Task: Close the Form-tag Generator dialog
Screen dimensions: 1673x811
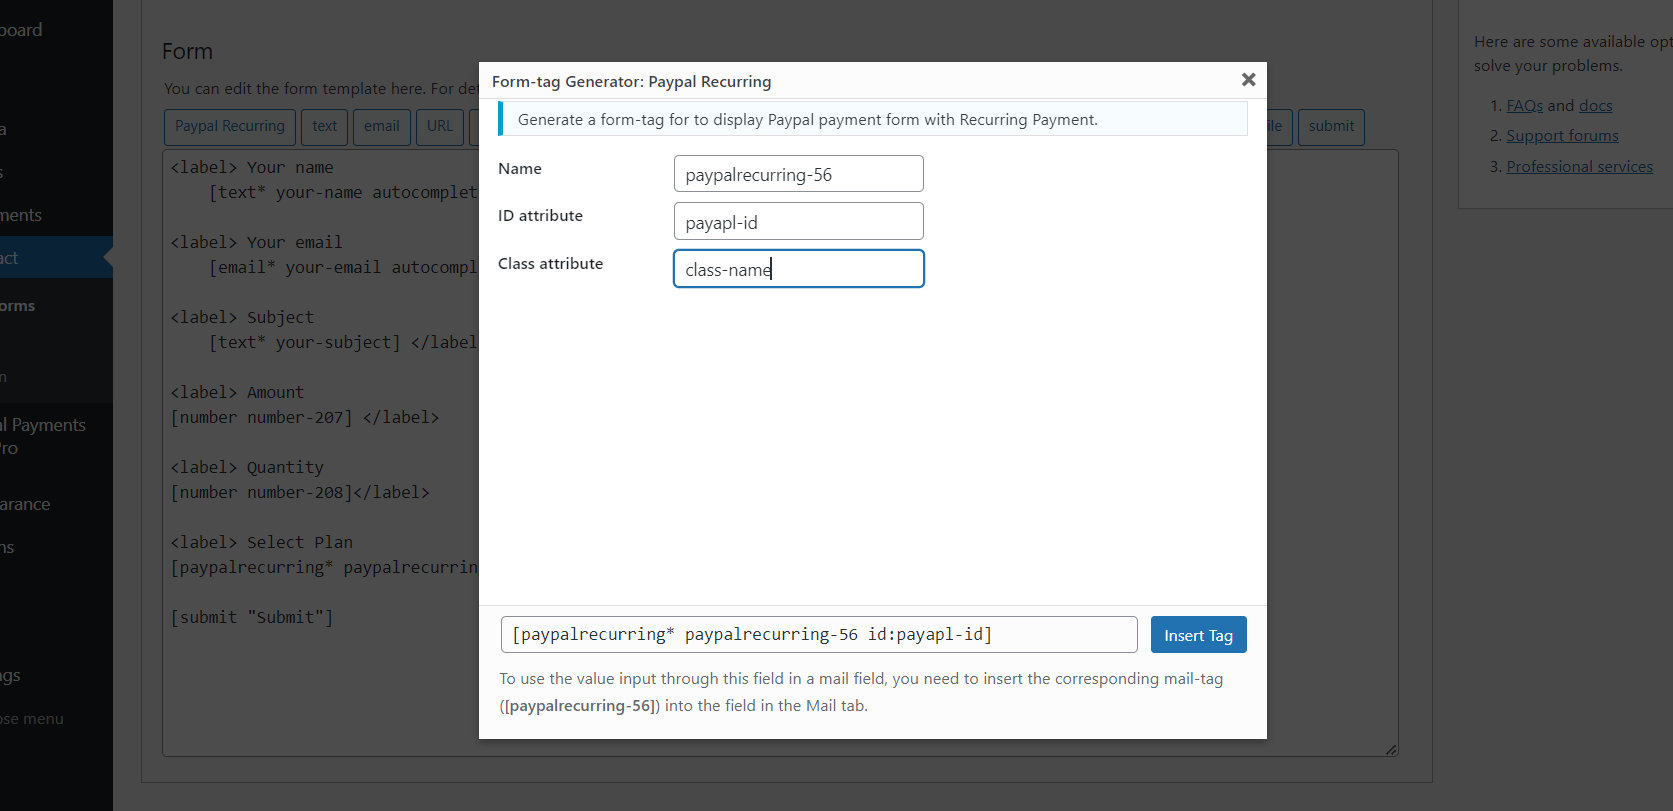Action: tap(1248, 80)
